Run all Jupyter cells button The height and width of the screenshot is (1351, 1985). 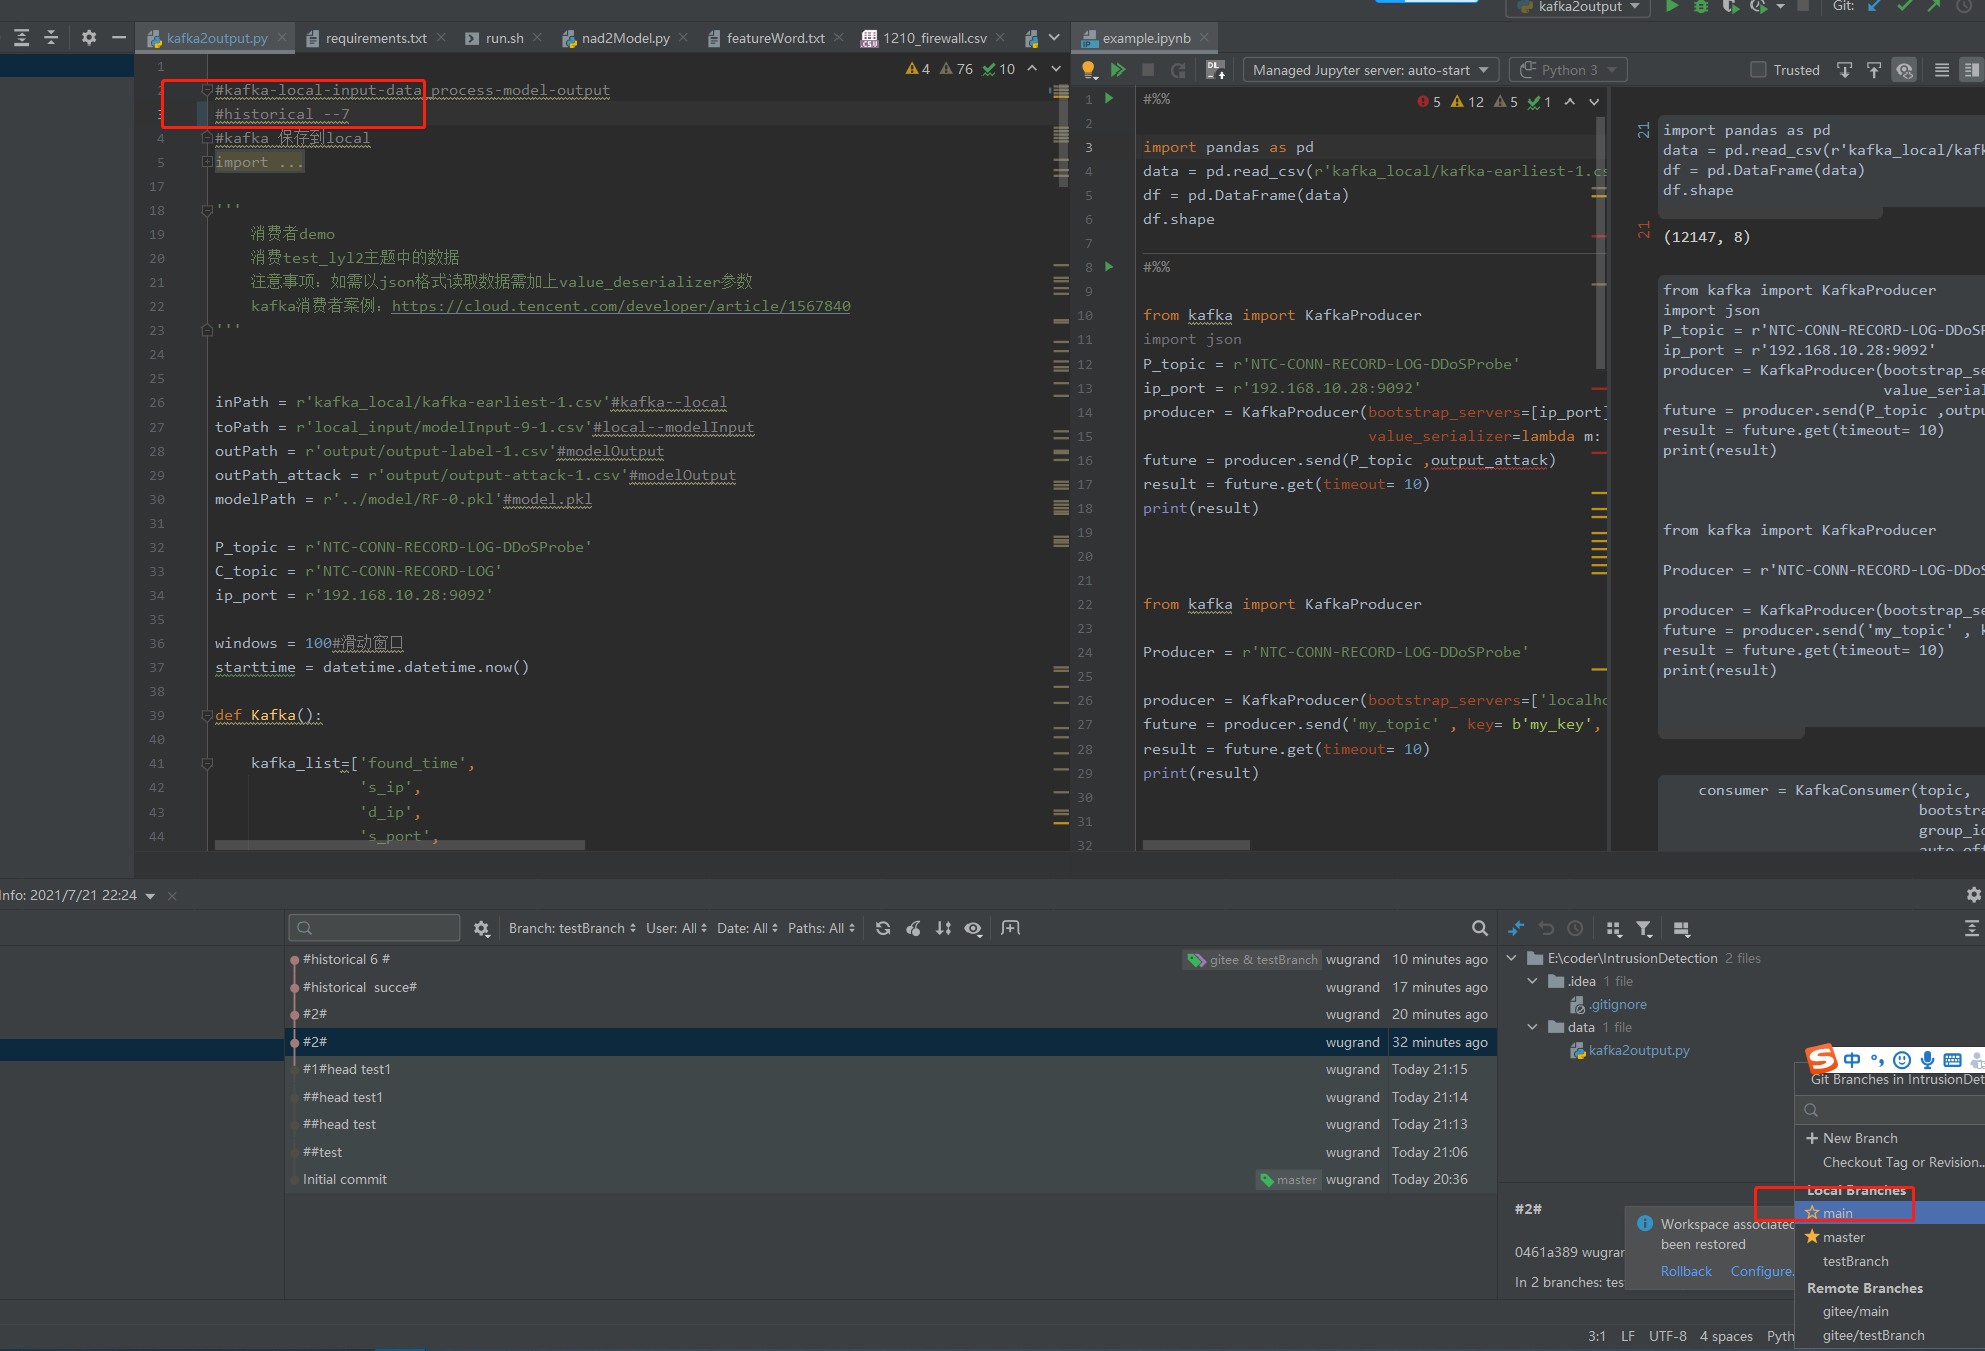click(x=1118, y=70)
